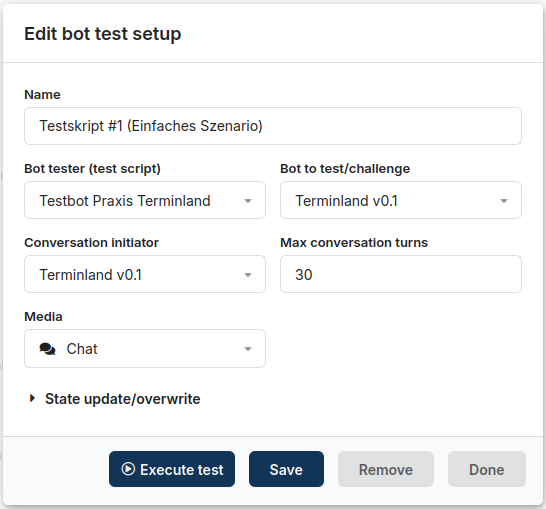The image size is (546, 509).
Task: Click the Bot tester (test script) label
Action: (92, 169)
